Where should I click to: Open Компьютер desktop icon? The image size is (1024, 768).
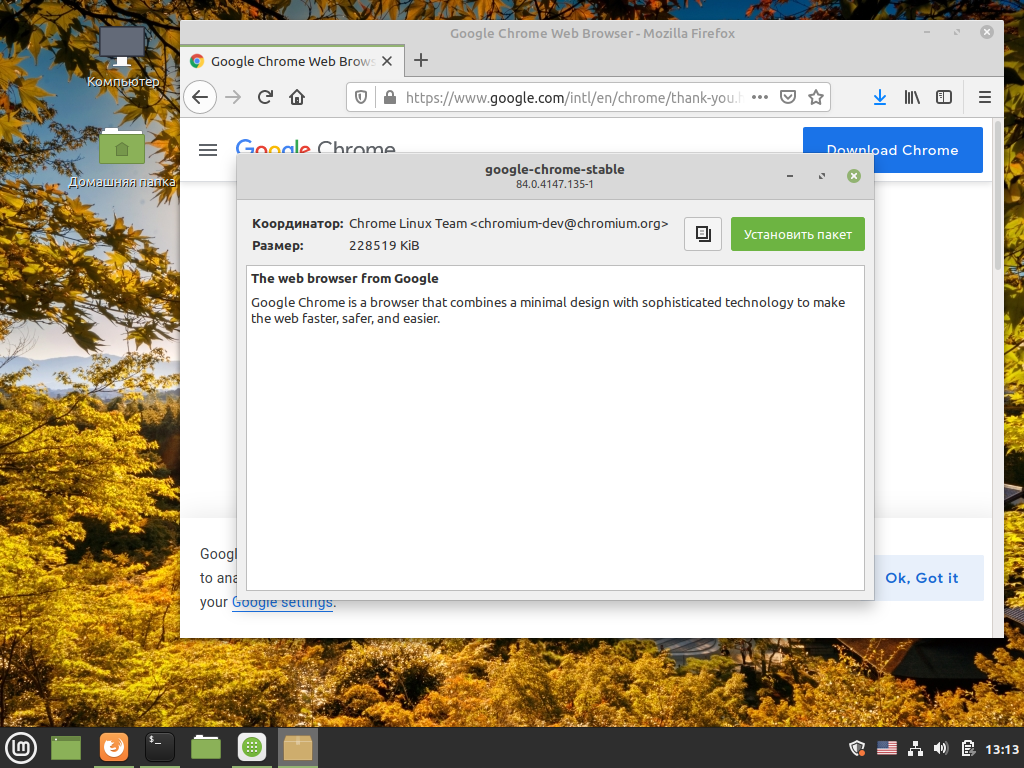pos(122,57)
